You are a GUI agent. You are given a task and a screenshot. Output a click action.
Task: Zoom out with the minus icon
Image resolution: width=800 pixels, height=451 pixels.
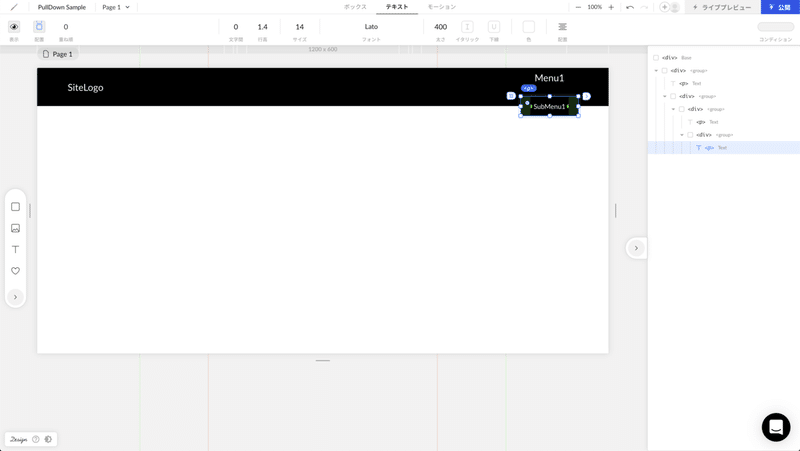coord(578,7)
